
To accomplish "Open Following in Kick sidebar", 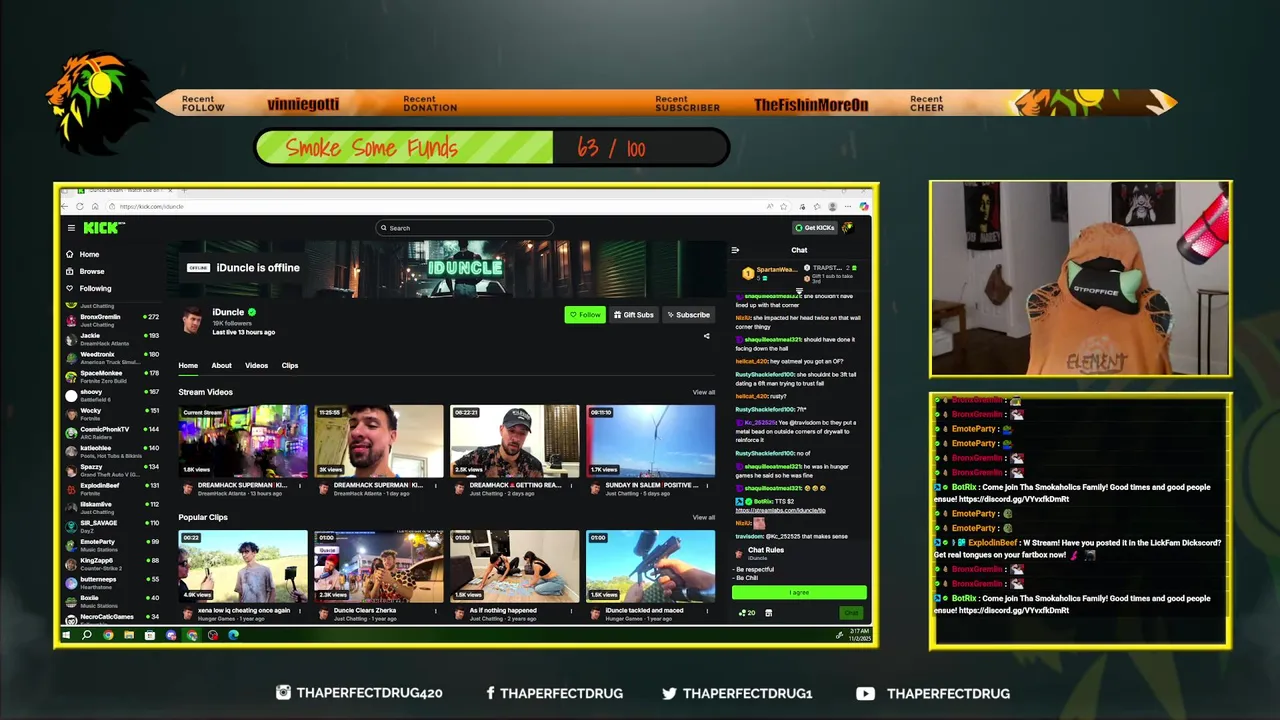I will tap(88, 288).
